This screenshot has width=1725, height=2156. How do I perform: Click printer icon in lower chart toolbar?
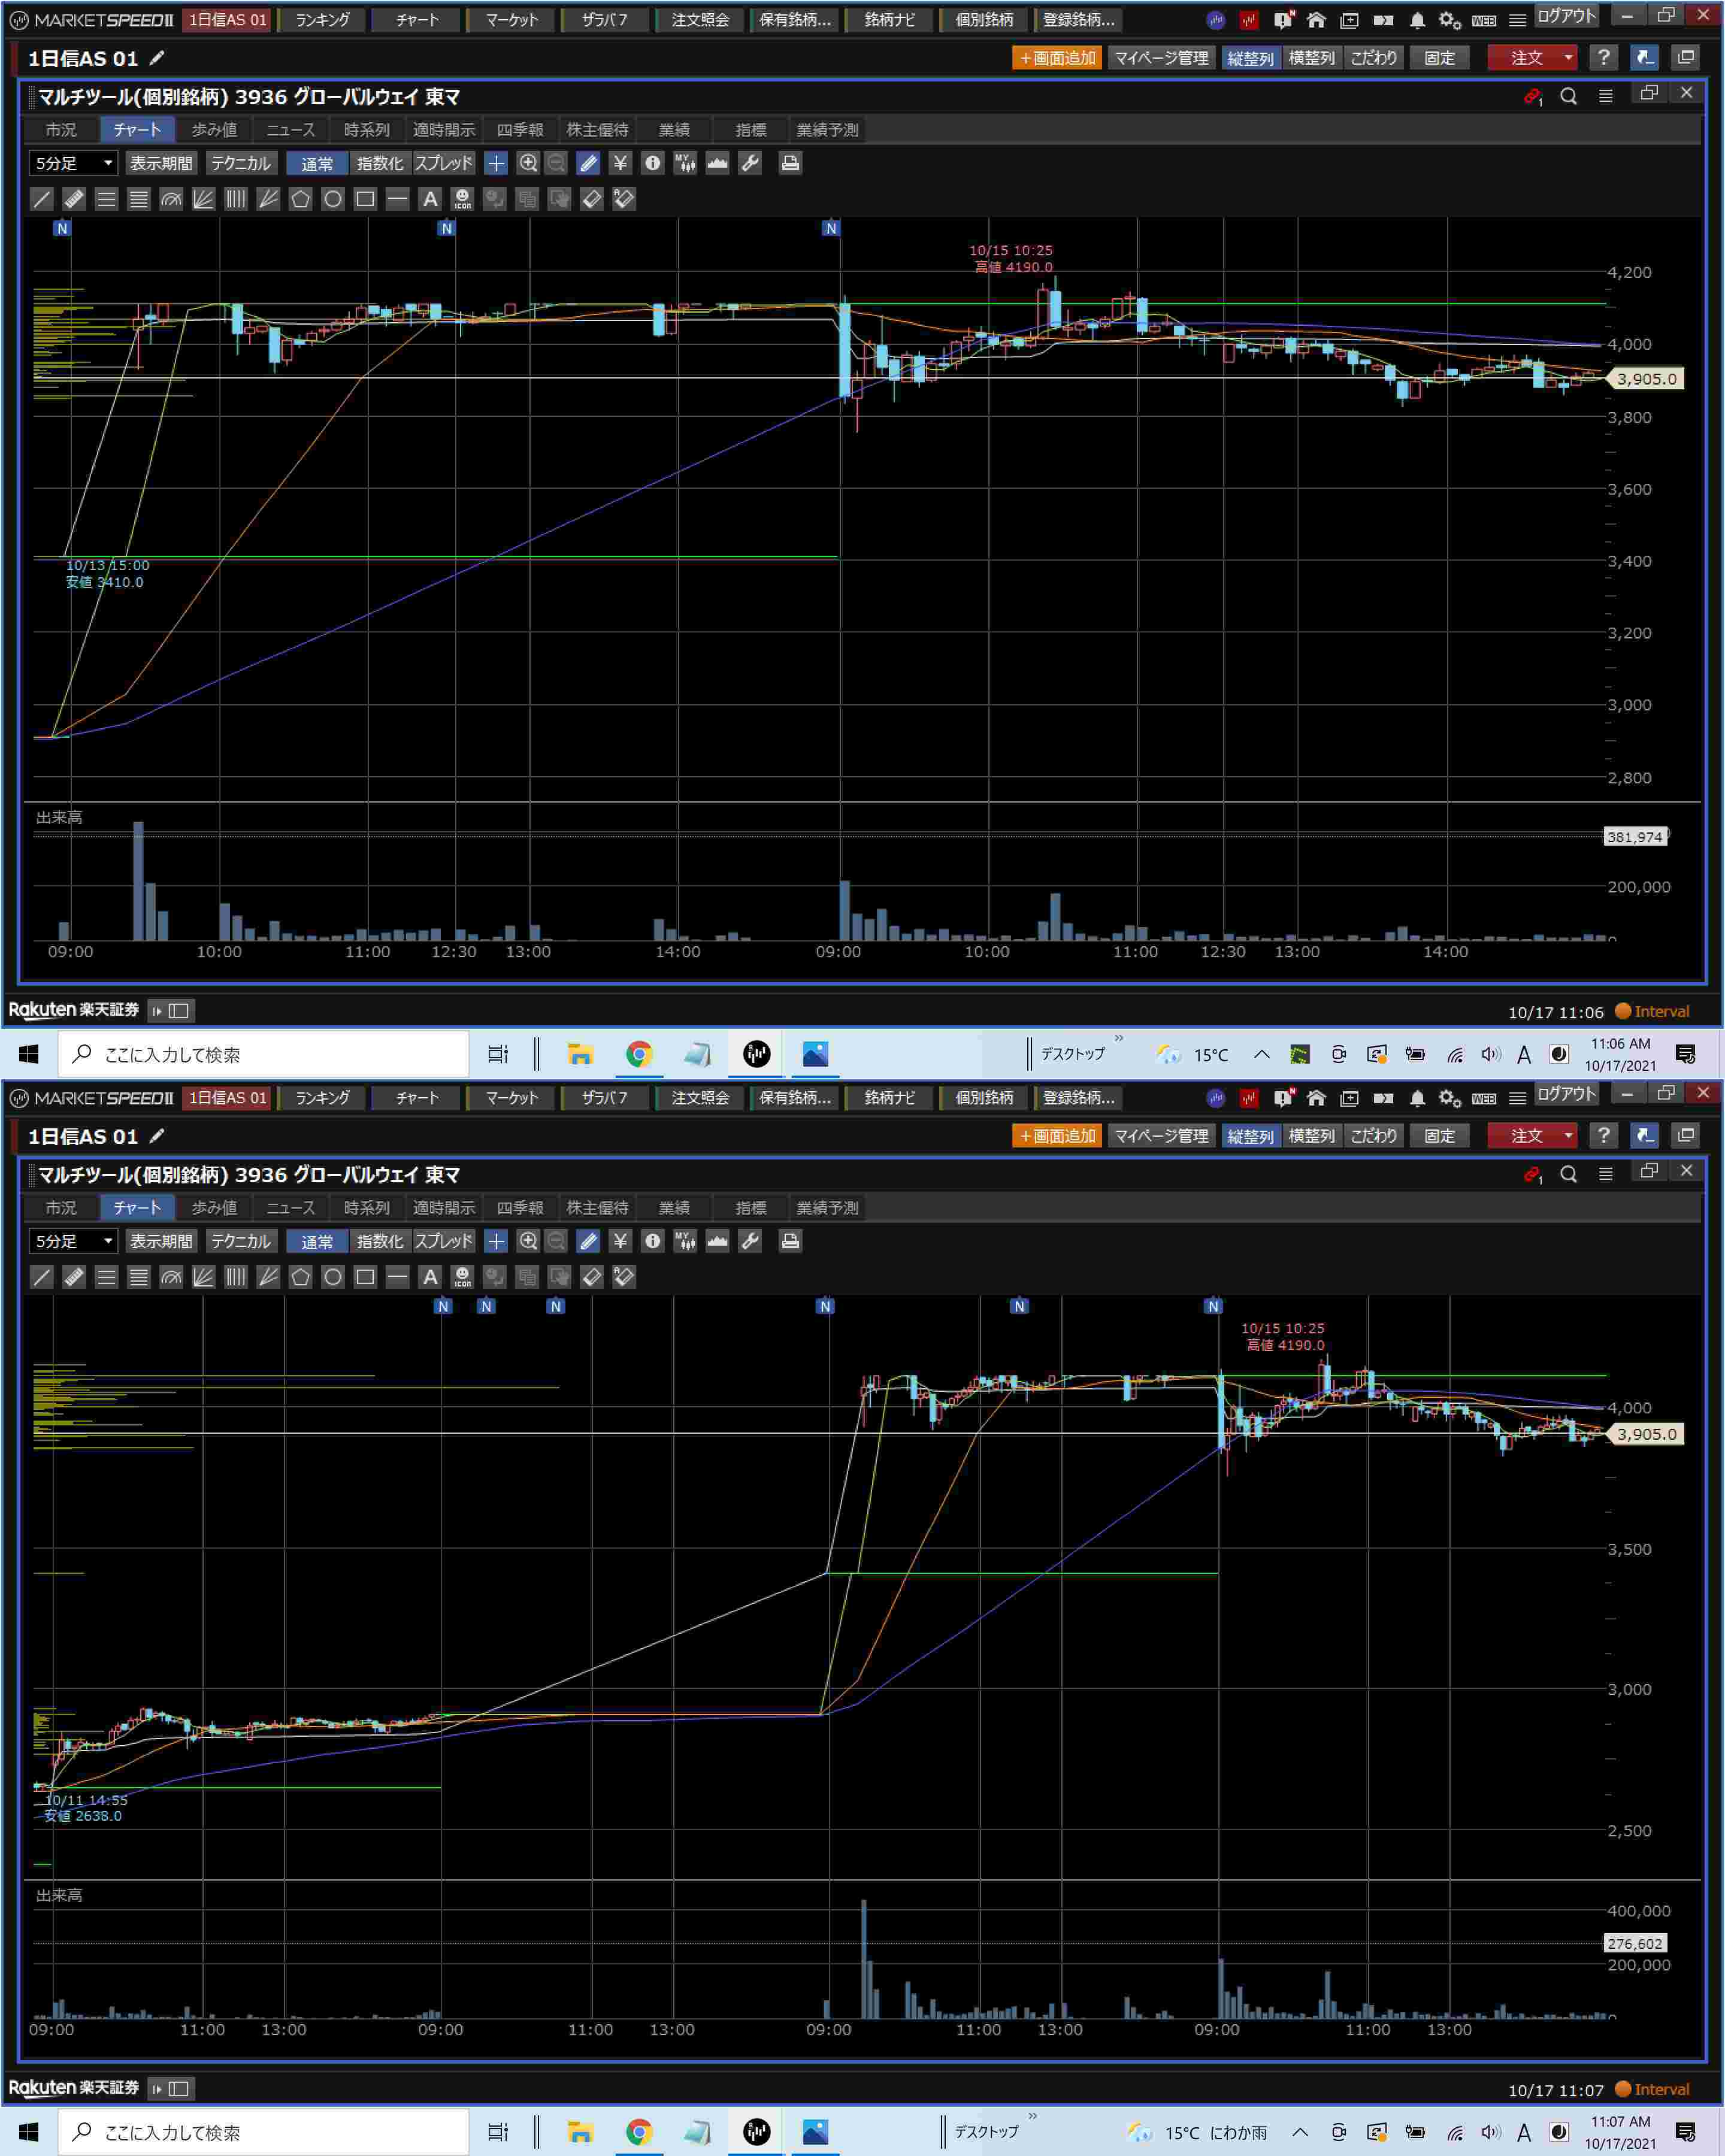pyautogui.click(x=790, y=1241)
